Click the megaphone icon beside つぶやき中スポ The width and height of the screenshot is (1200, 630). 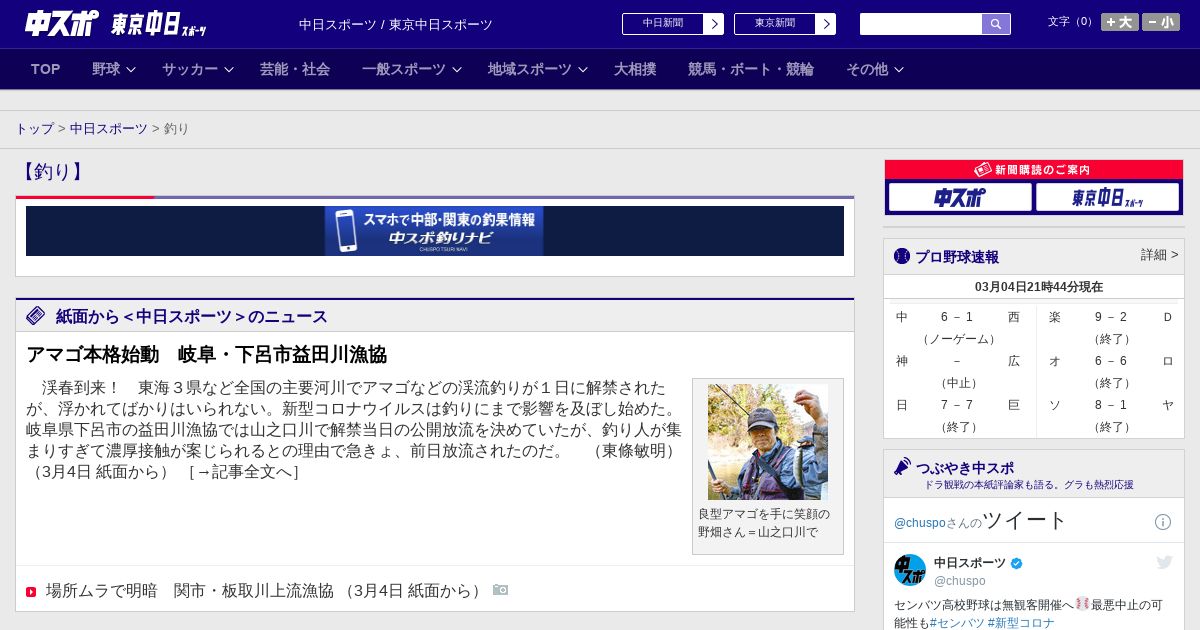click(x=902, y=467)
